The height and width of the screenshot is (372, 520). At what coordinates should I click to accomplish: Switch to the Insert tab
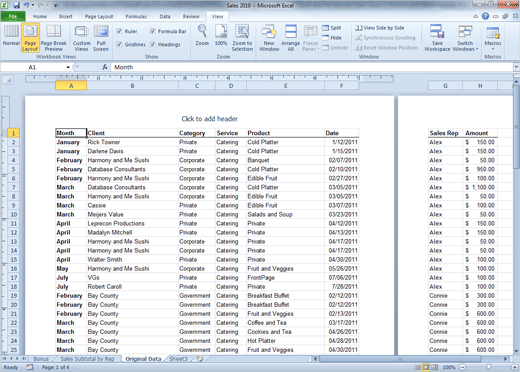(x=65, y=16)
